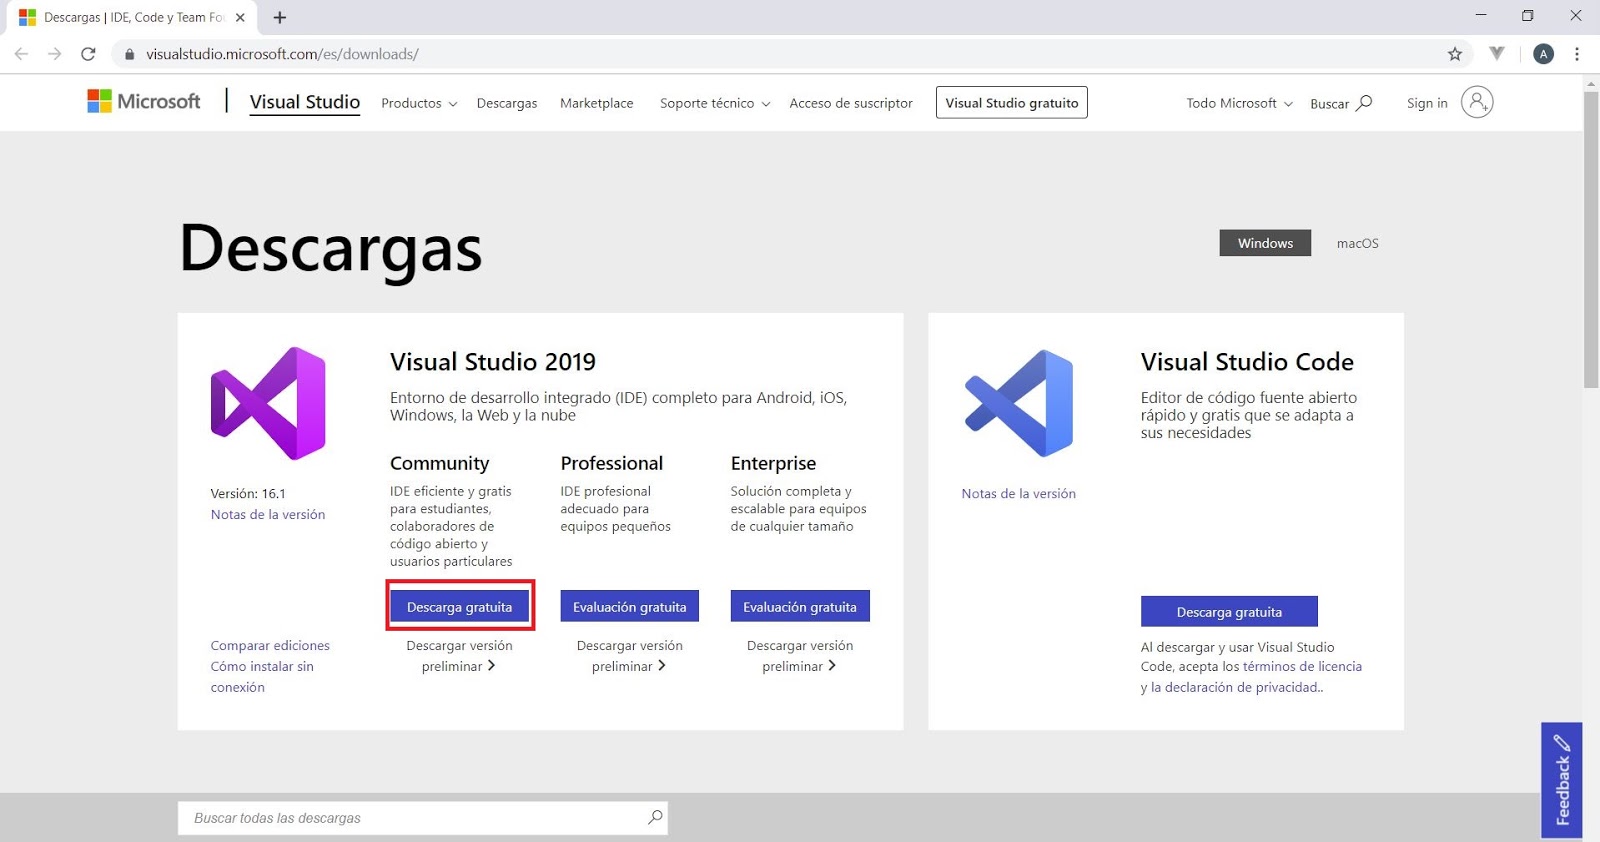Bookmark this page with the star icon
Viewport: 1600px width, 842px height.
(1455, 54)
